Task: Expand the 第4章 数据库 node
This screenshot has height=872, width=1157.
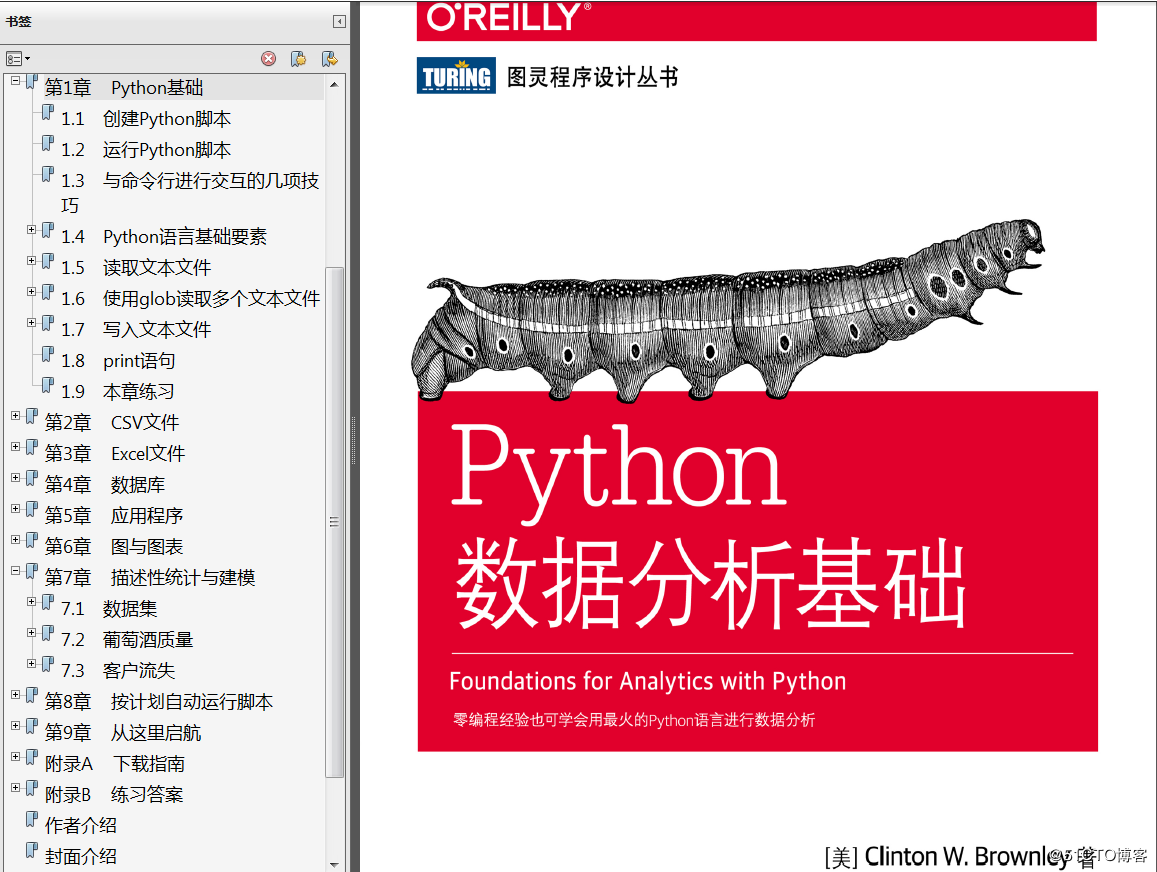Action: tap(15, 478)
